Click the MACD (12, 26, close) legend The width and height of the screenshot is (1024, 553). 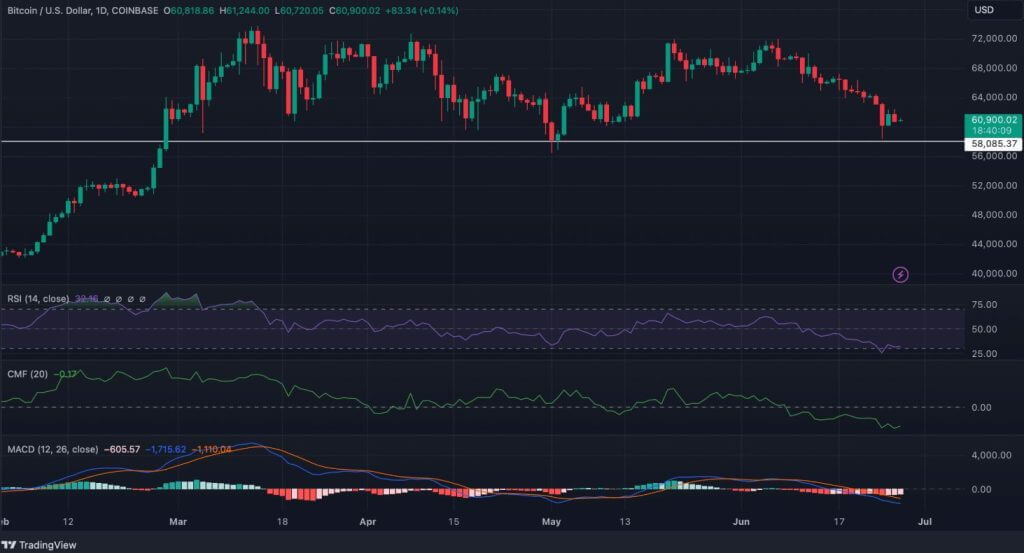click(x=53, y=449)
